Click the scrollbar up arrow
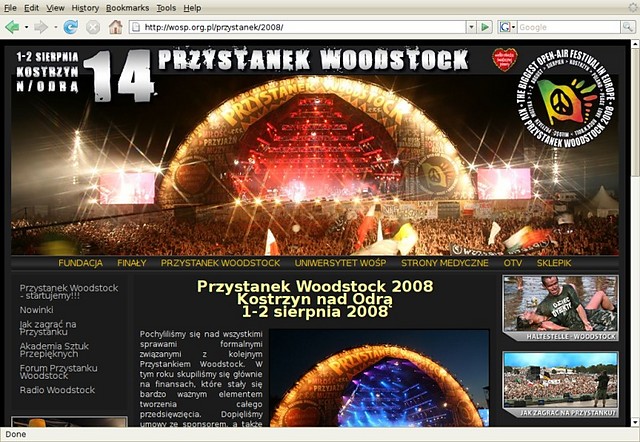640x442 pixels. (x=636, y=44)
